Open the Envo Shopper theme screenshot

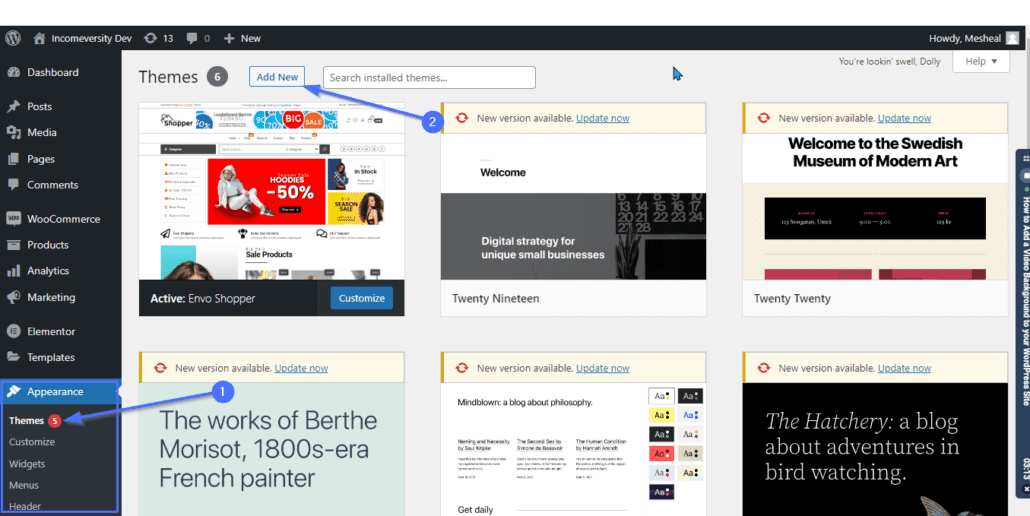pyautogui.click(x=271, y=191)
